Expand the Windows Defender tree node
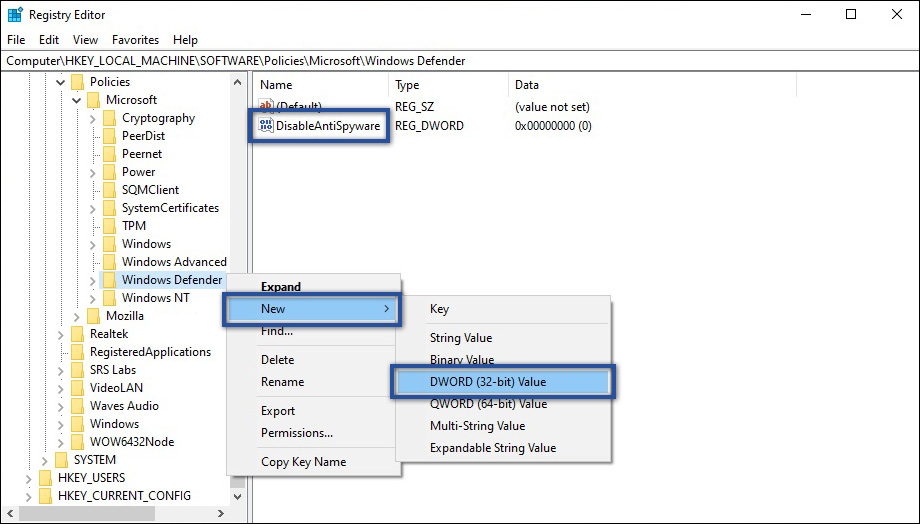This screenshot has width=920, height=524. pos(92,280)
